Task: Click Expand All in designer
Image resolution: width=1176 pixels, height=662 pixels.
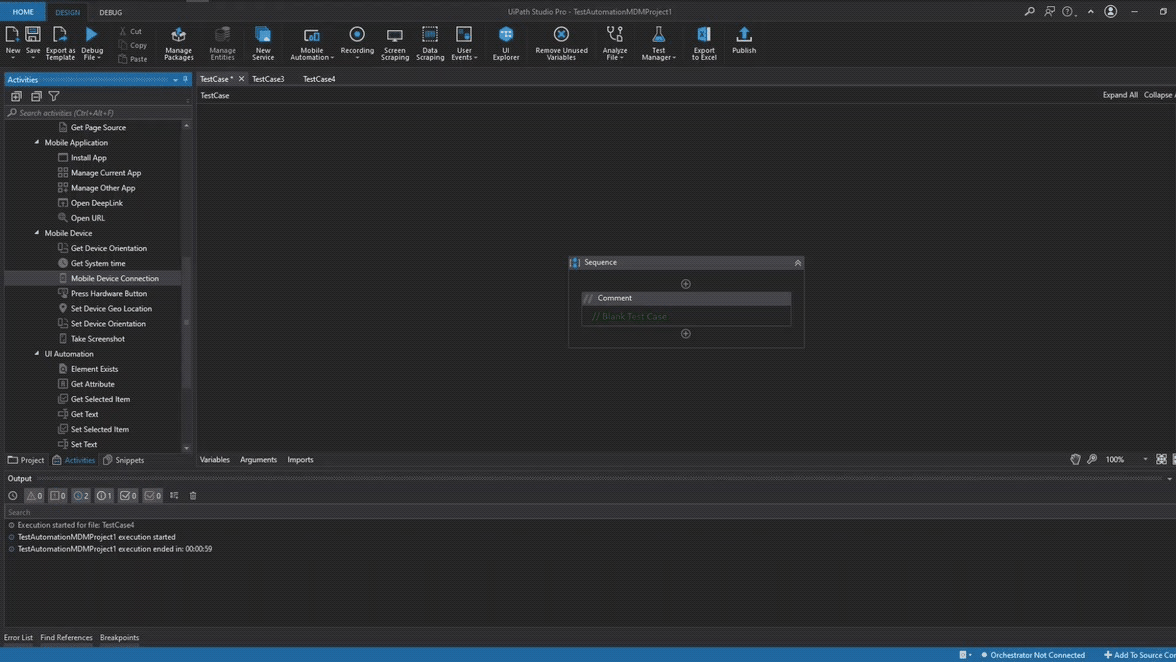Action: (1119, 95)
